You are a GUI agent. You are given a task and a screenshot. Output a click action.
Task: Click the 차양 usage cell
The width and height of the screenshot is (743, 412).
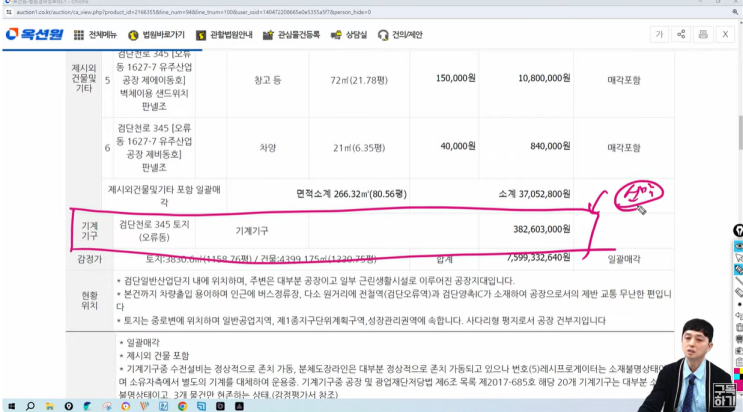[268, 148]
